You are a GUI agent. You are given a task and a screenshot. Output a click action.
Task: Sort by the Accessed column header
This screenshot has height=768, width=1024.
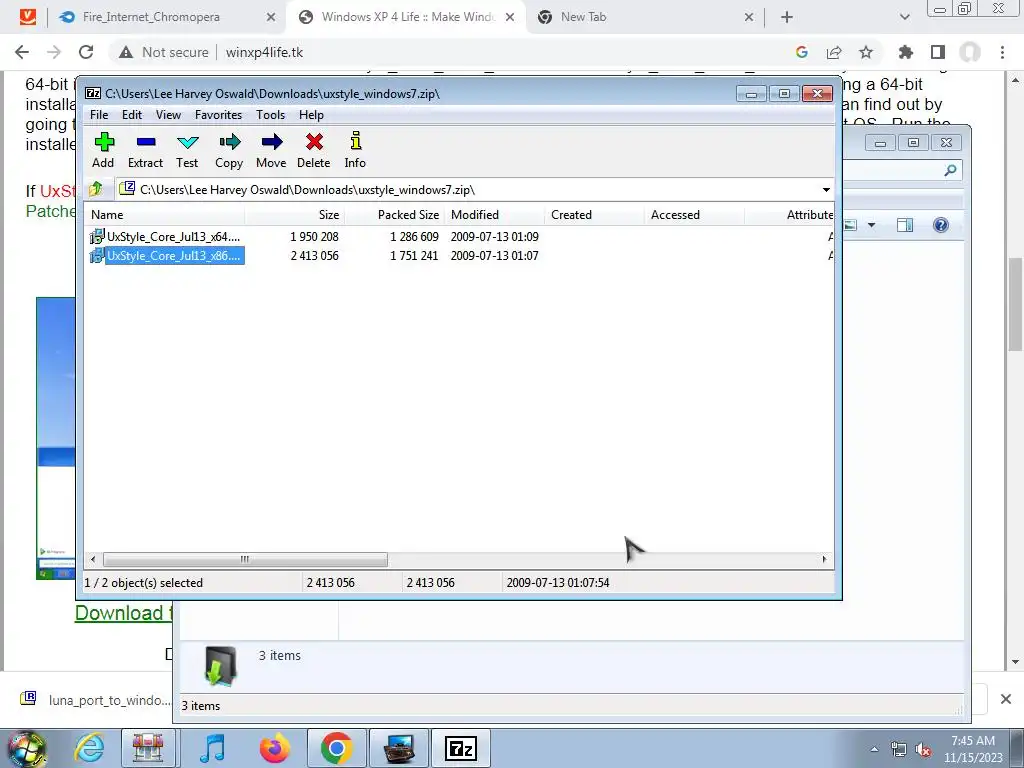point(695,215)
